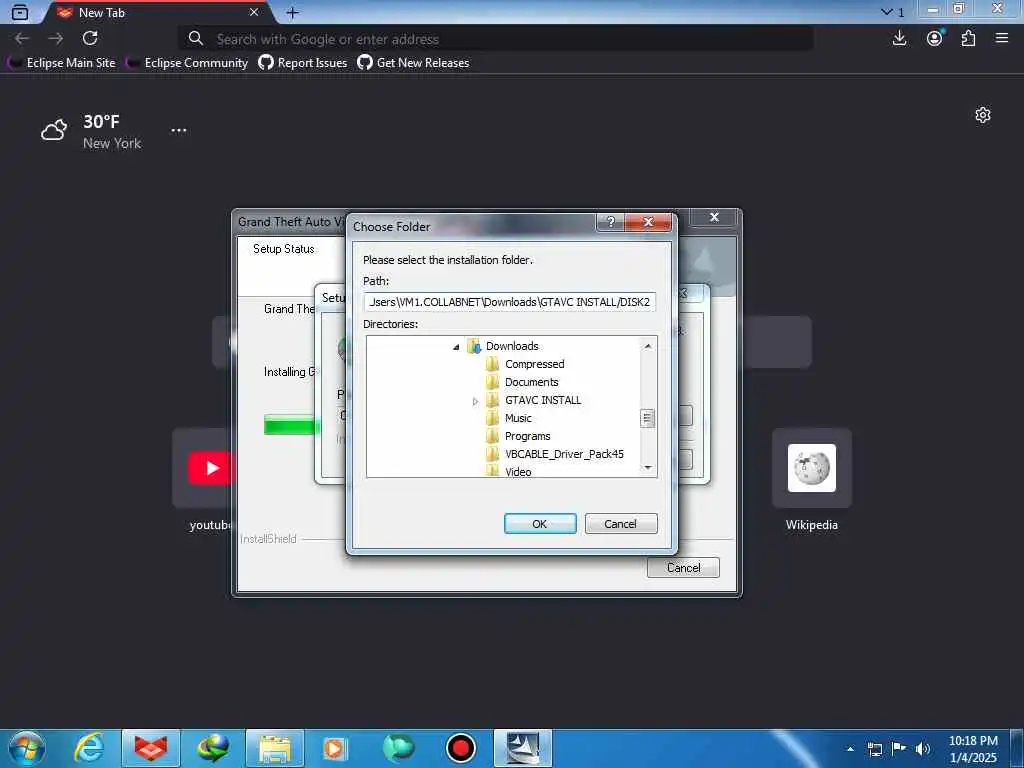Viewport: 1024px width, 768px height.
Task: Launch Internet Explorer from taskbar
Action: [x=89, y=748]
